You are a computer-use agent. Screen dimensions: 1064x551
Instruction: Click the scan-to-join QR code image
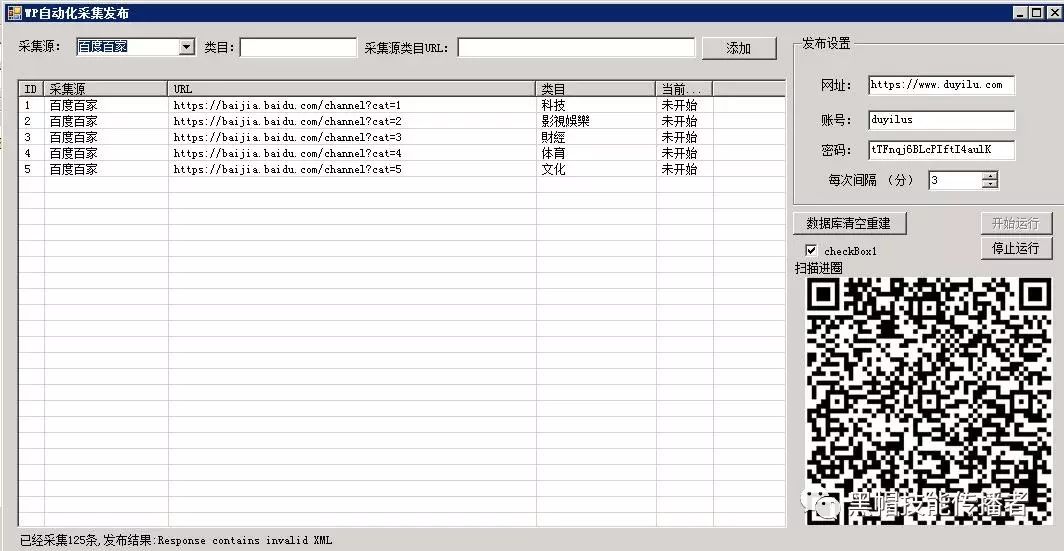click(x=928, y=400)
